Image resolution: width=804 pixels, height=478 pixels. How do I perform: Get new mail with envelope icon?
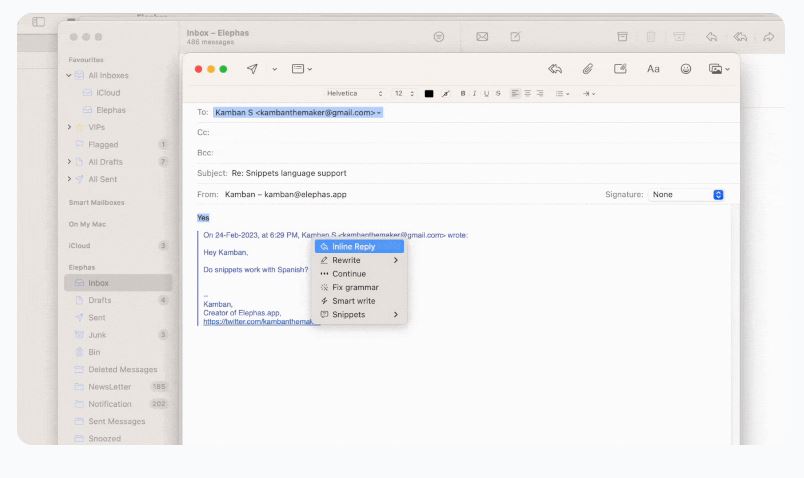pyautogui.click(x=482, y=37)
